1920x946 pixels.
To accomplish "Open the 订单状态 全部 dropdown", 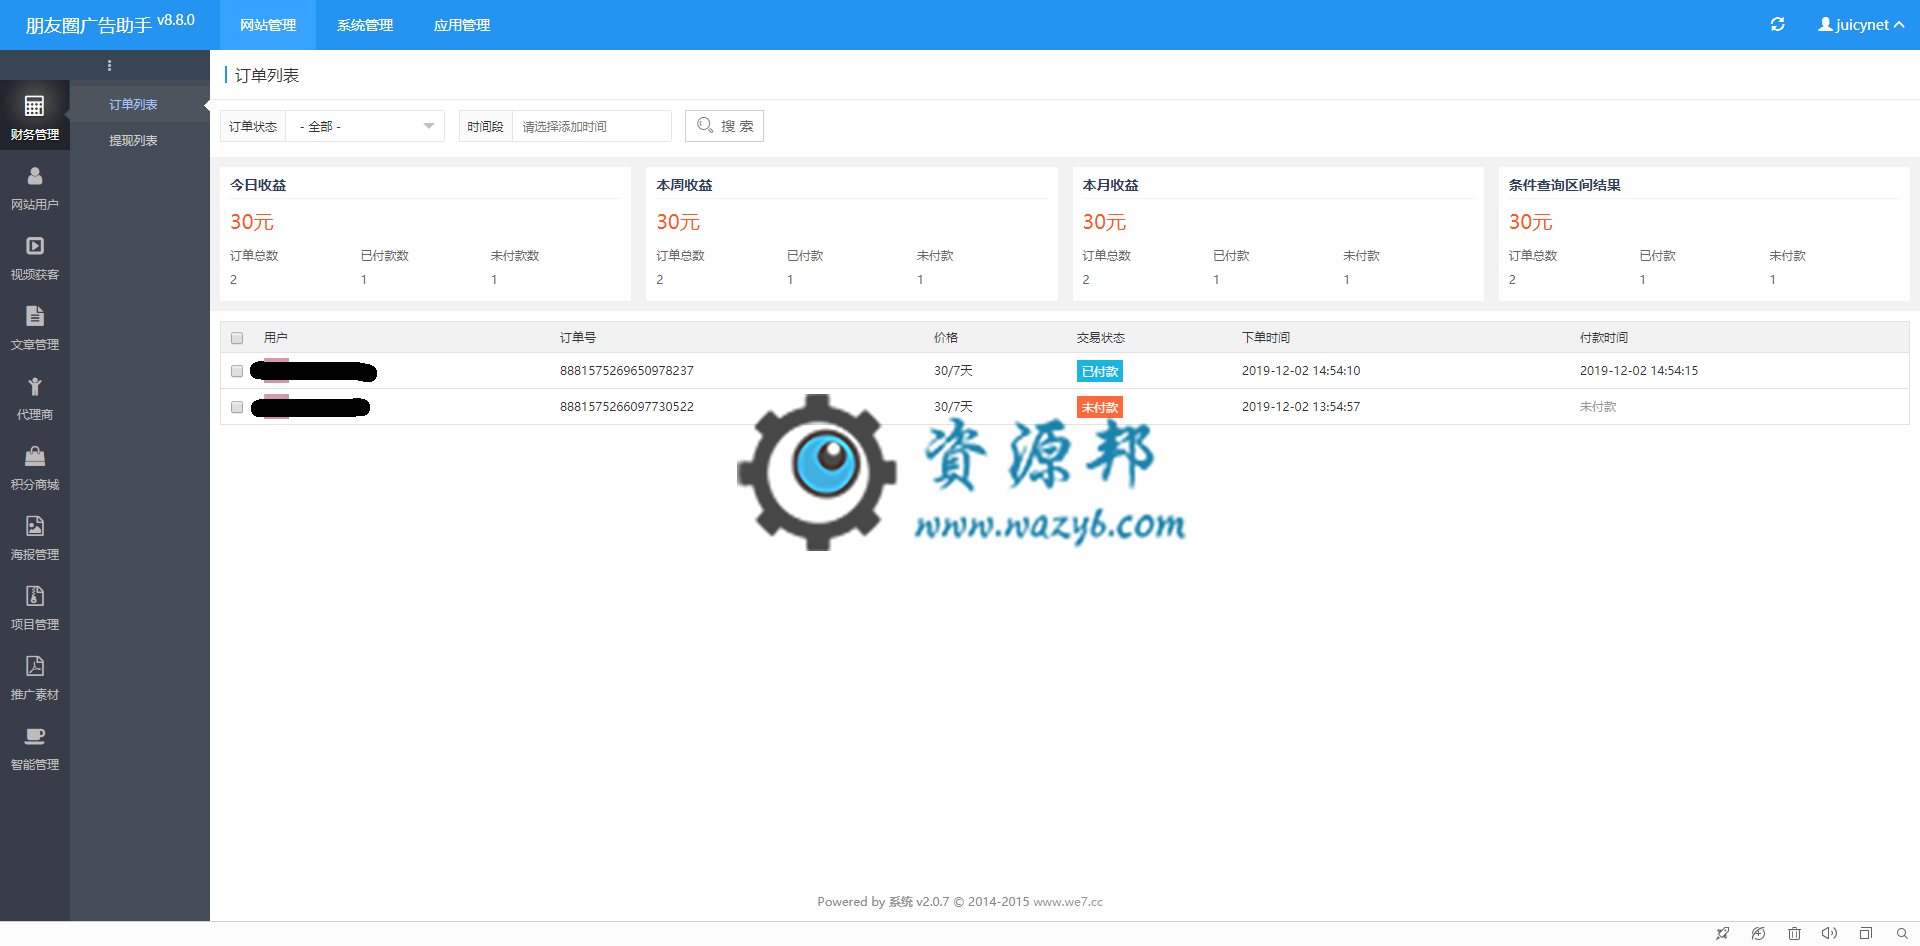I will click(365, 126).
